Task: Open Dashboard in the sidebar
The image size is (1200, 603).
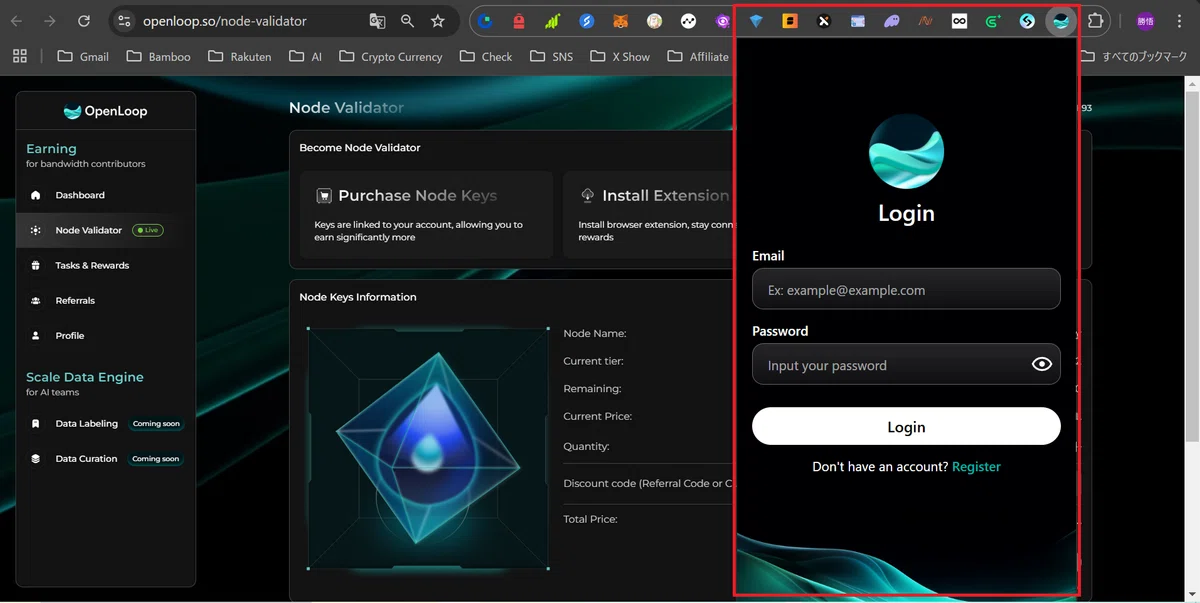Action: point(106,195)
